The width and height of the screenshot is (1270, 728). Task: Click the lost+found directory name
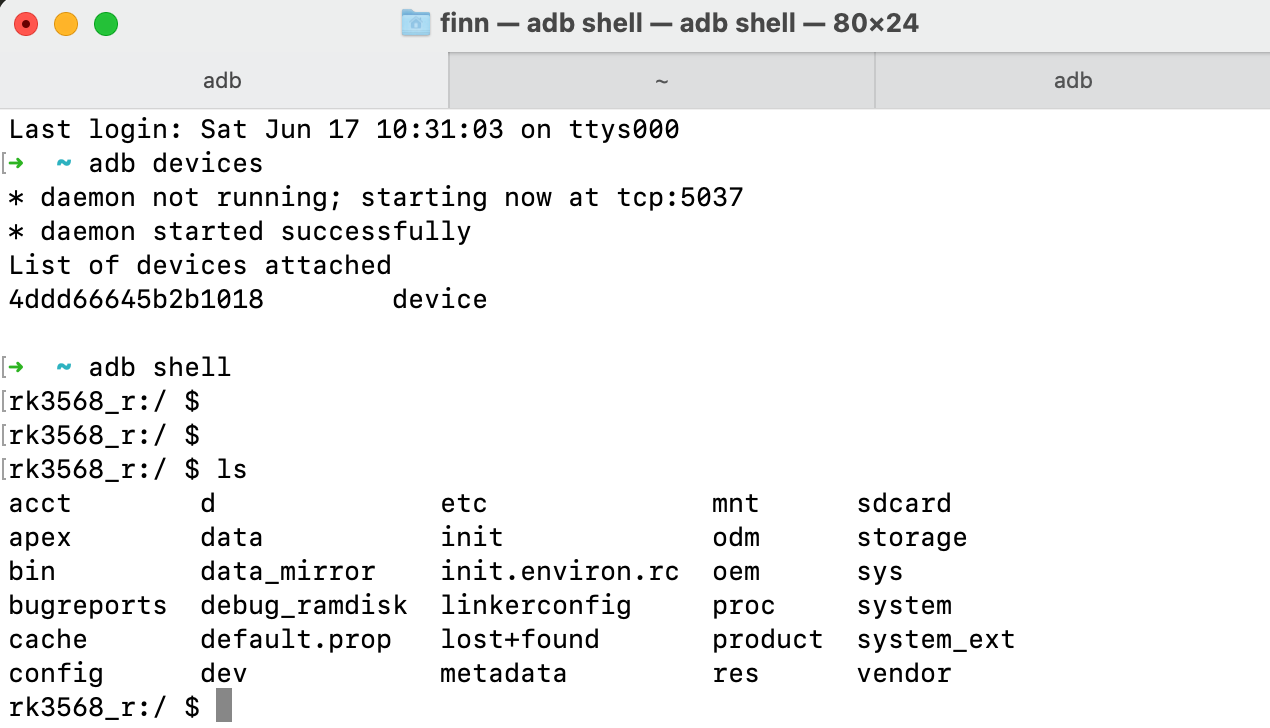tap(520, 639)
